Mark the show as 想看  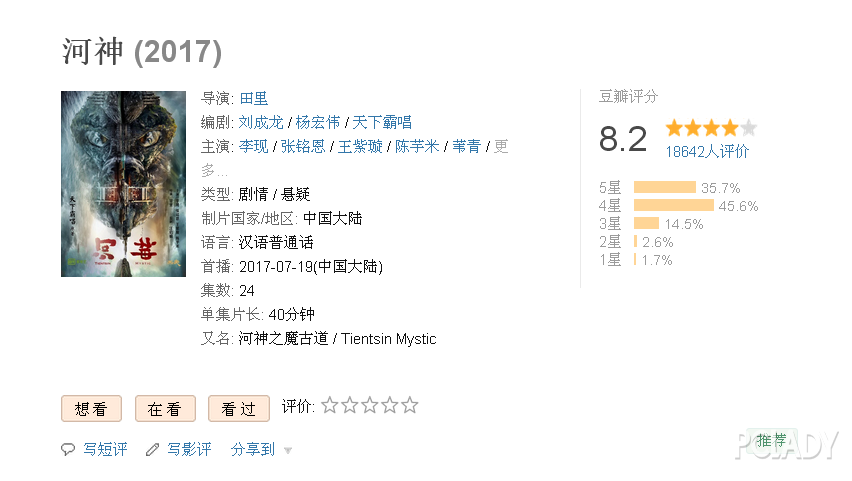point(91,409)
